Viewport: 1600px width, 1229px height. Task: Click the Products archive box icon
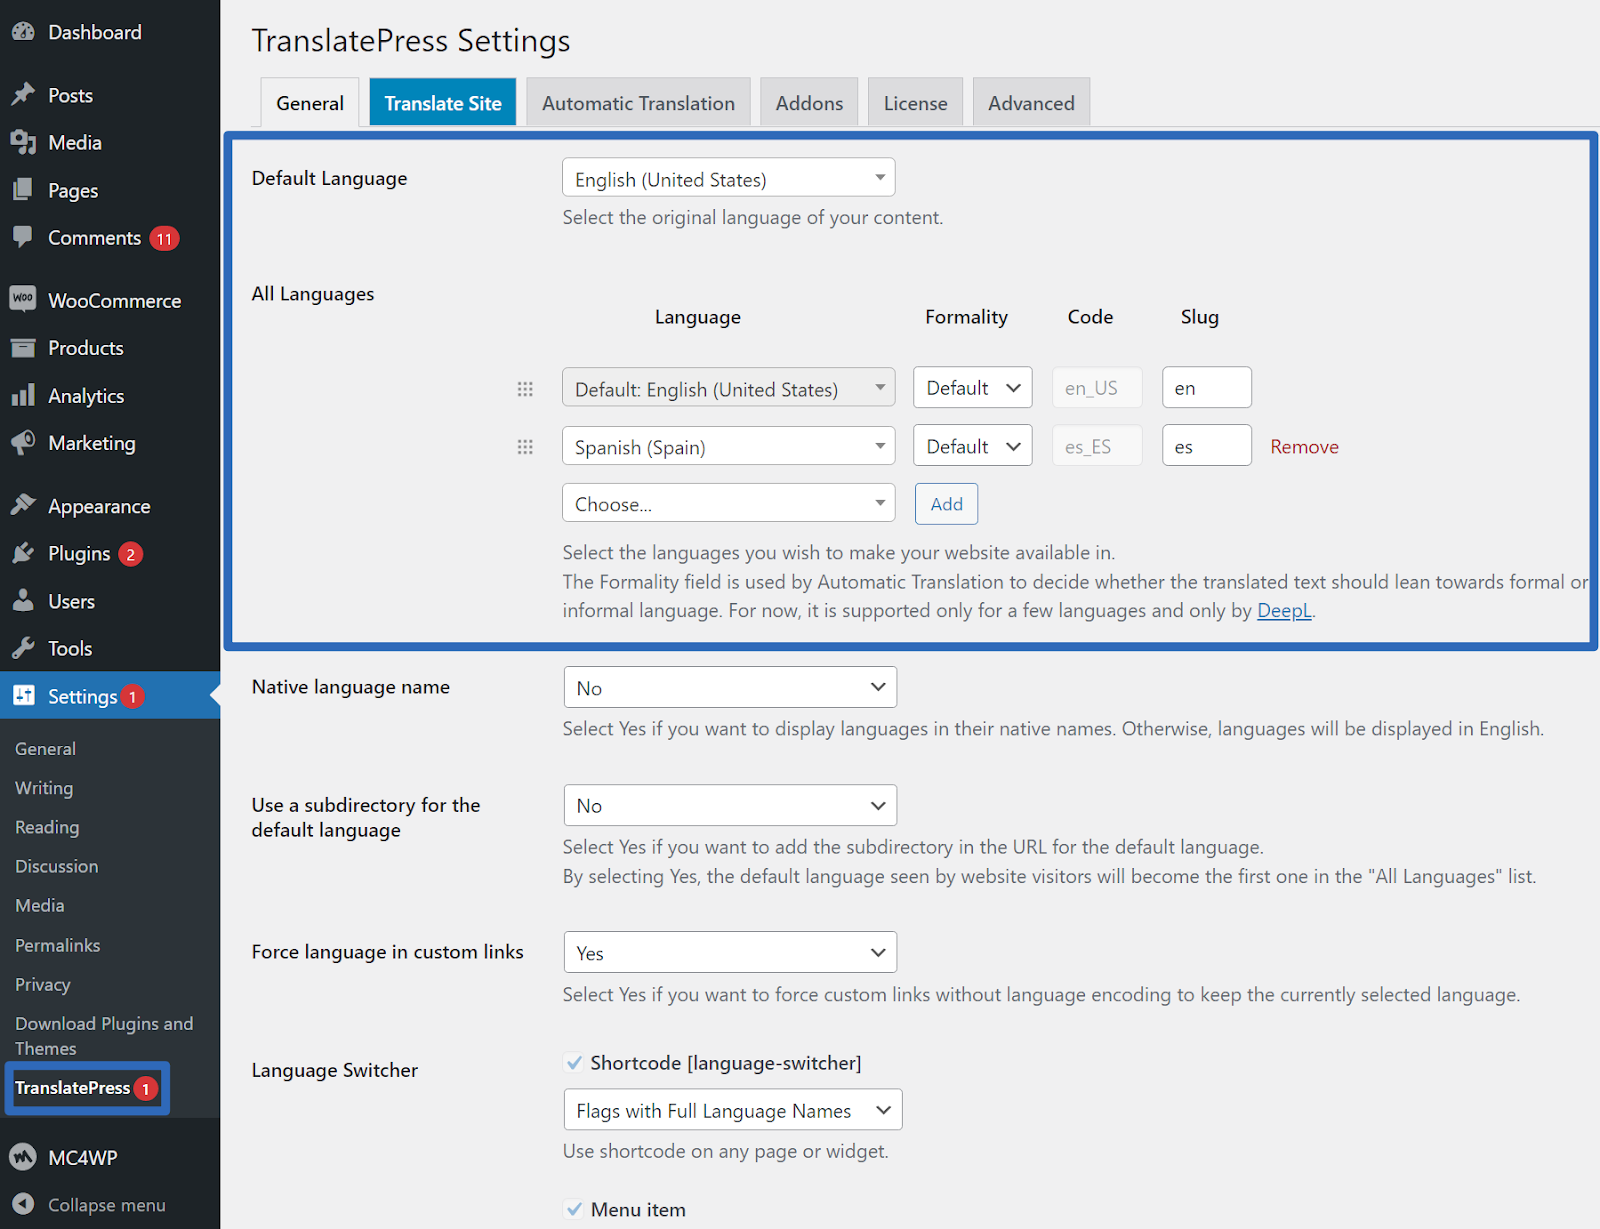pos(23,348)
